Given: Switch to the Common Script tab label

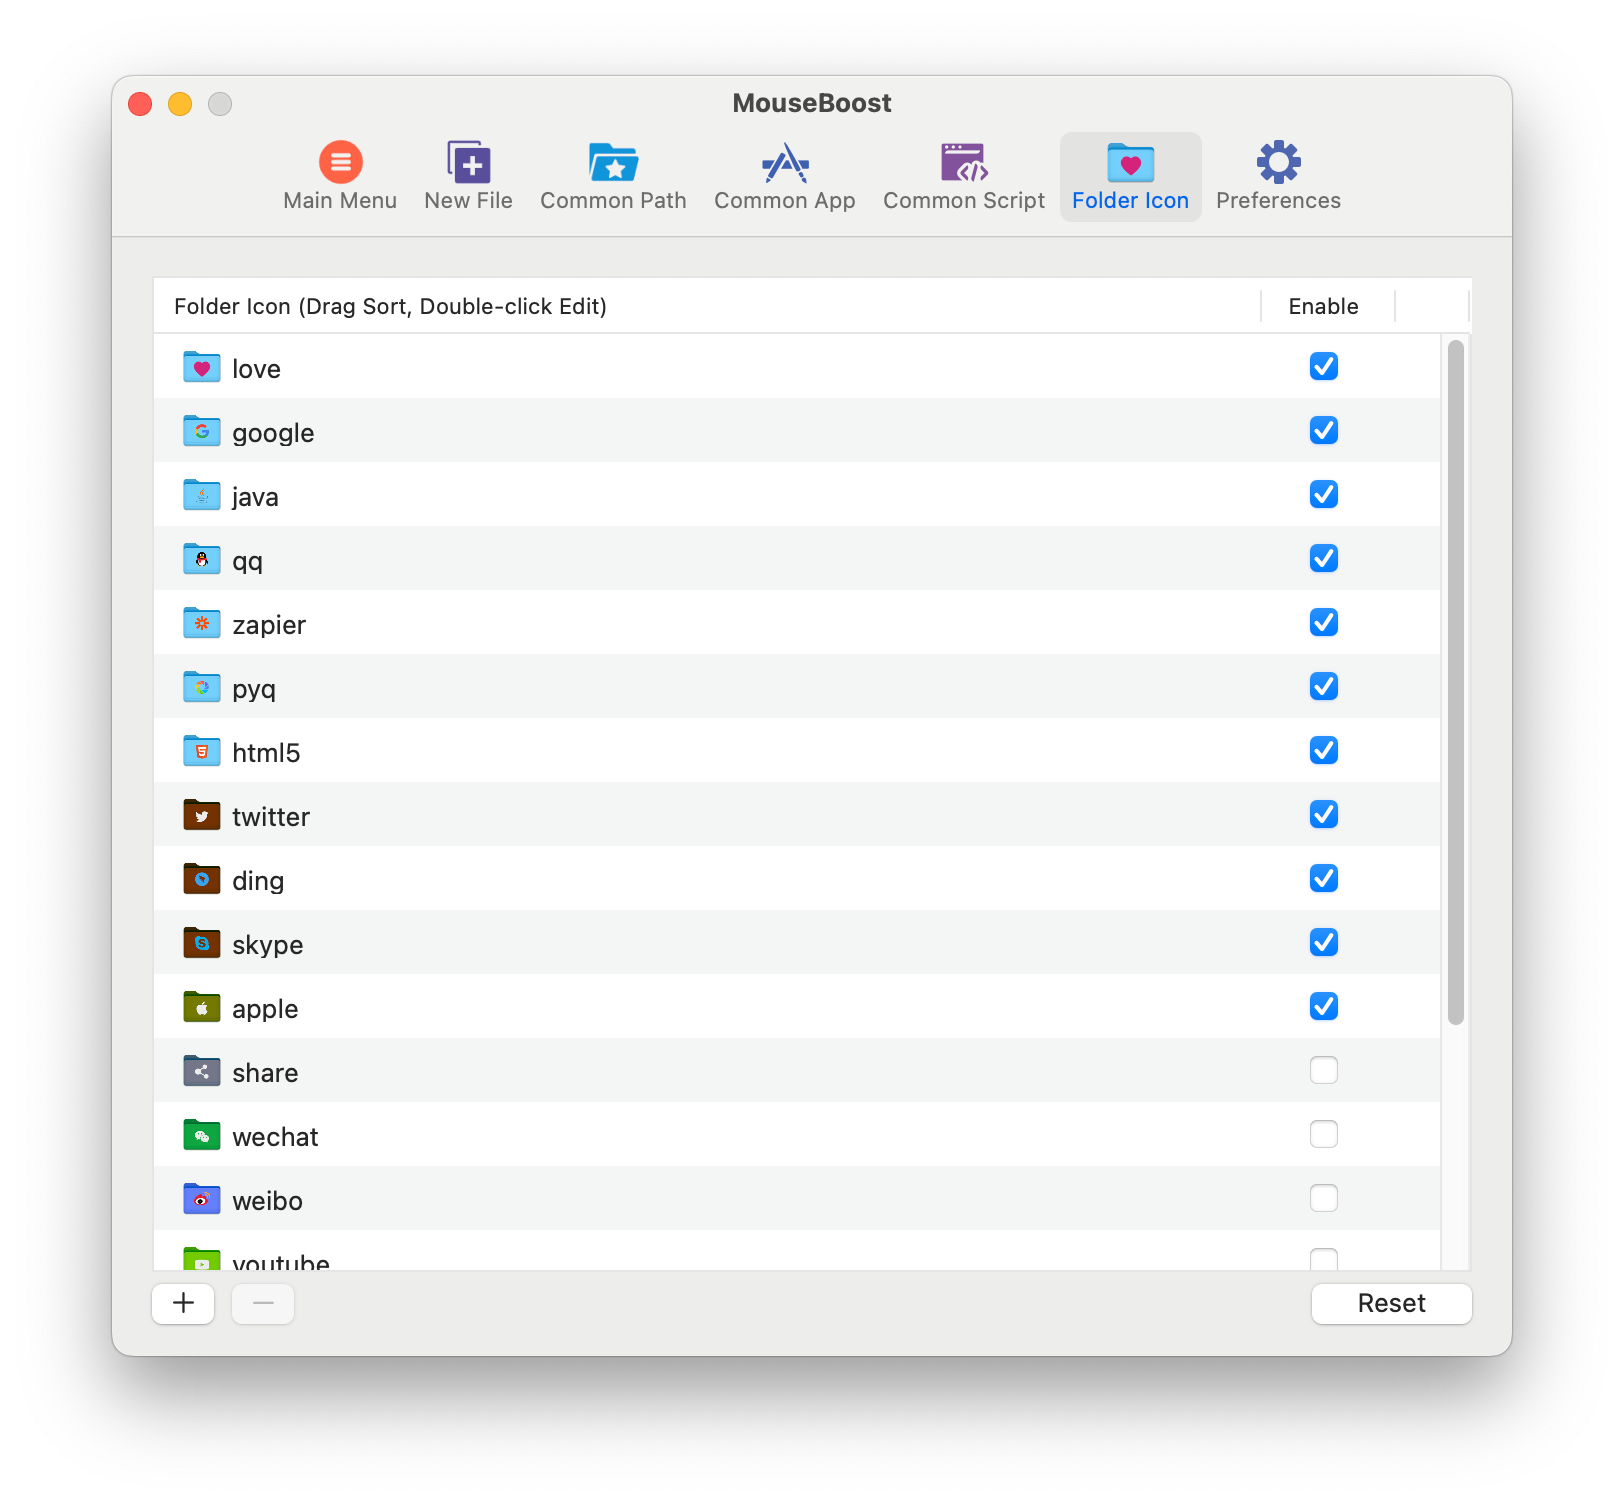Looking at the screenshot, I should coord(964,201).
